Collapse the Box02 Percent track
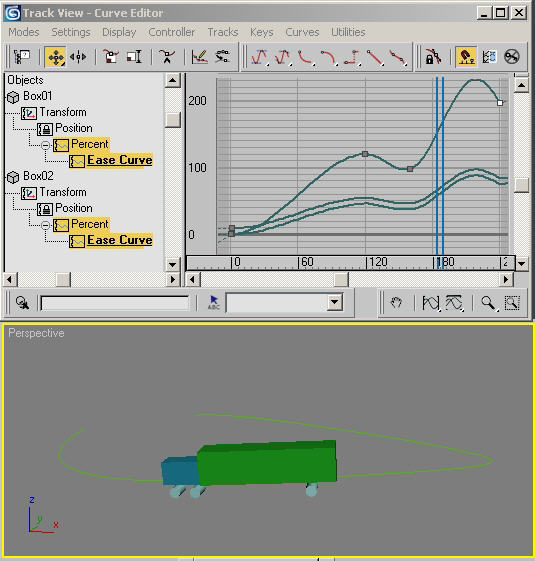Viewport: 535px width, 561px height. click(45, 225)
